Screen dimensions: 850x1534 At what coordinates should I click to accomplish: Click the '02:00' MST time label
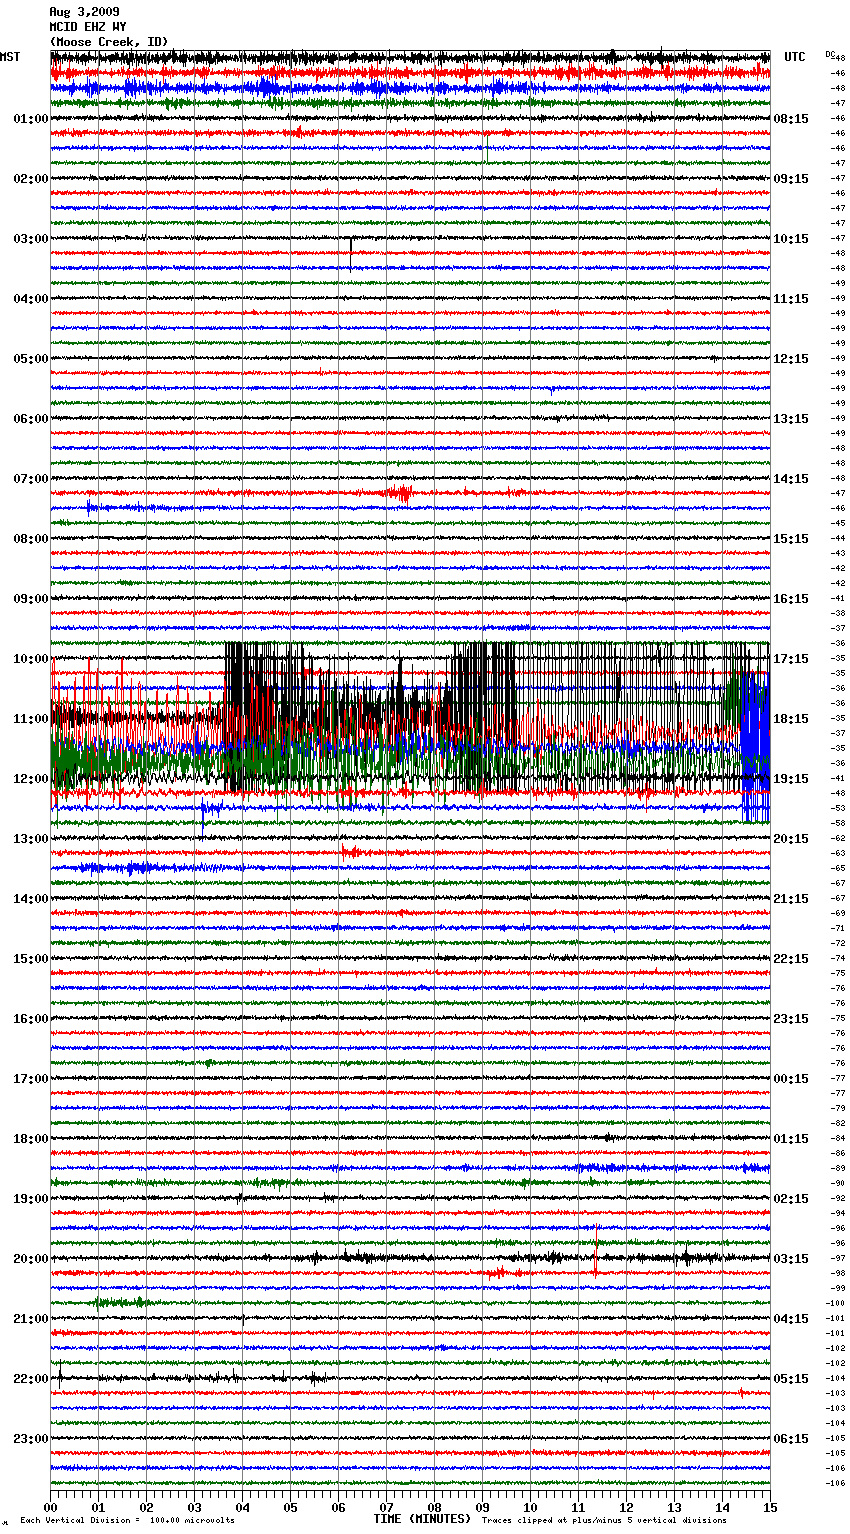point(31,179)
